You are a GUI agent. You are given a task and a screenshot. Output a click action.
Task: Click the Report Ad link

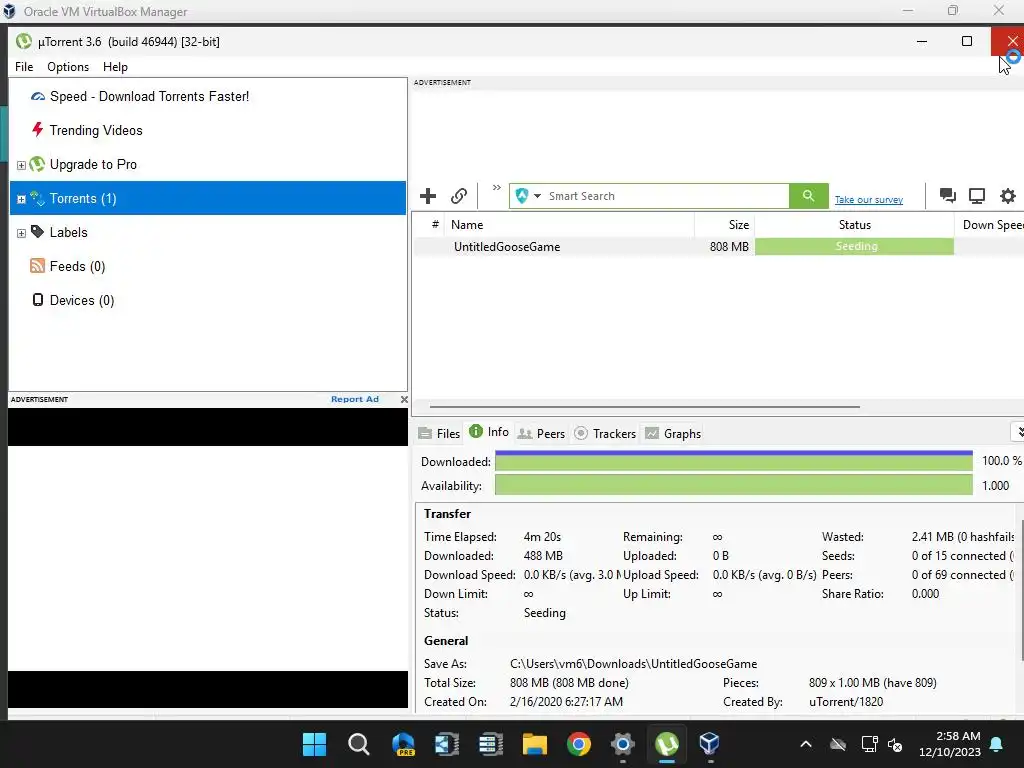[355, 399]
